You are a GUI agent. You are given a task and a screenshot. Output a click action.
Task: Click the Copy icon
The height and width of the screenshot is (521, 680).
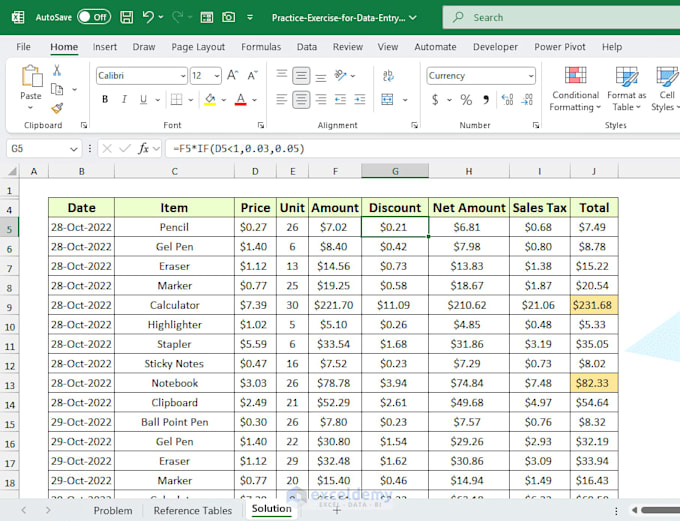(x=57, y=89)
